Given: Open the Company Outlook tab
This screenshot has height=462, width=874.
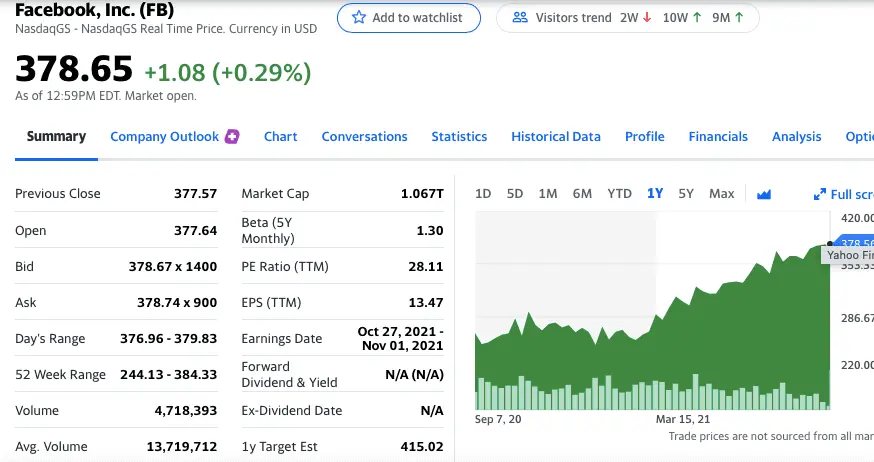Looking at the screenshot, I should [x=164, y=137].
